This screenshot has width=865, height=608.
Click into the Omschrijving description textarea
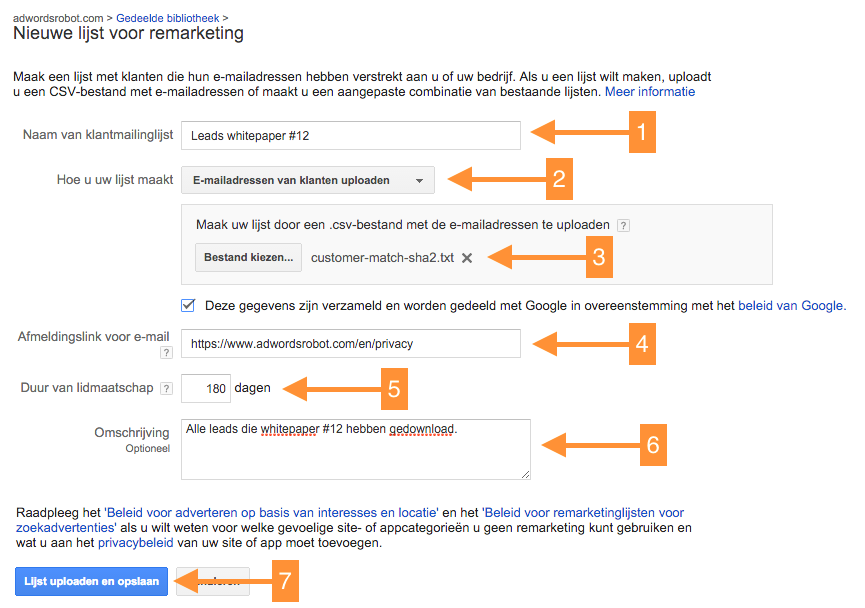coord(355,448)
